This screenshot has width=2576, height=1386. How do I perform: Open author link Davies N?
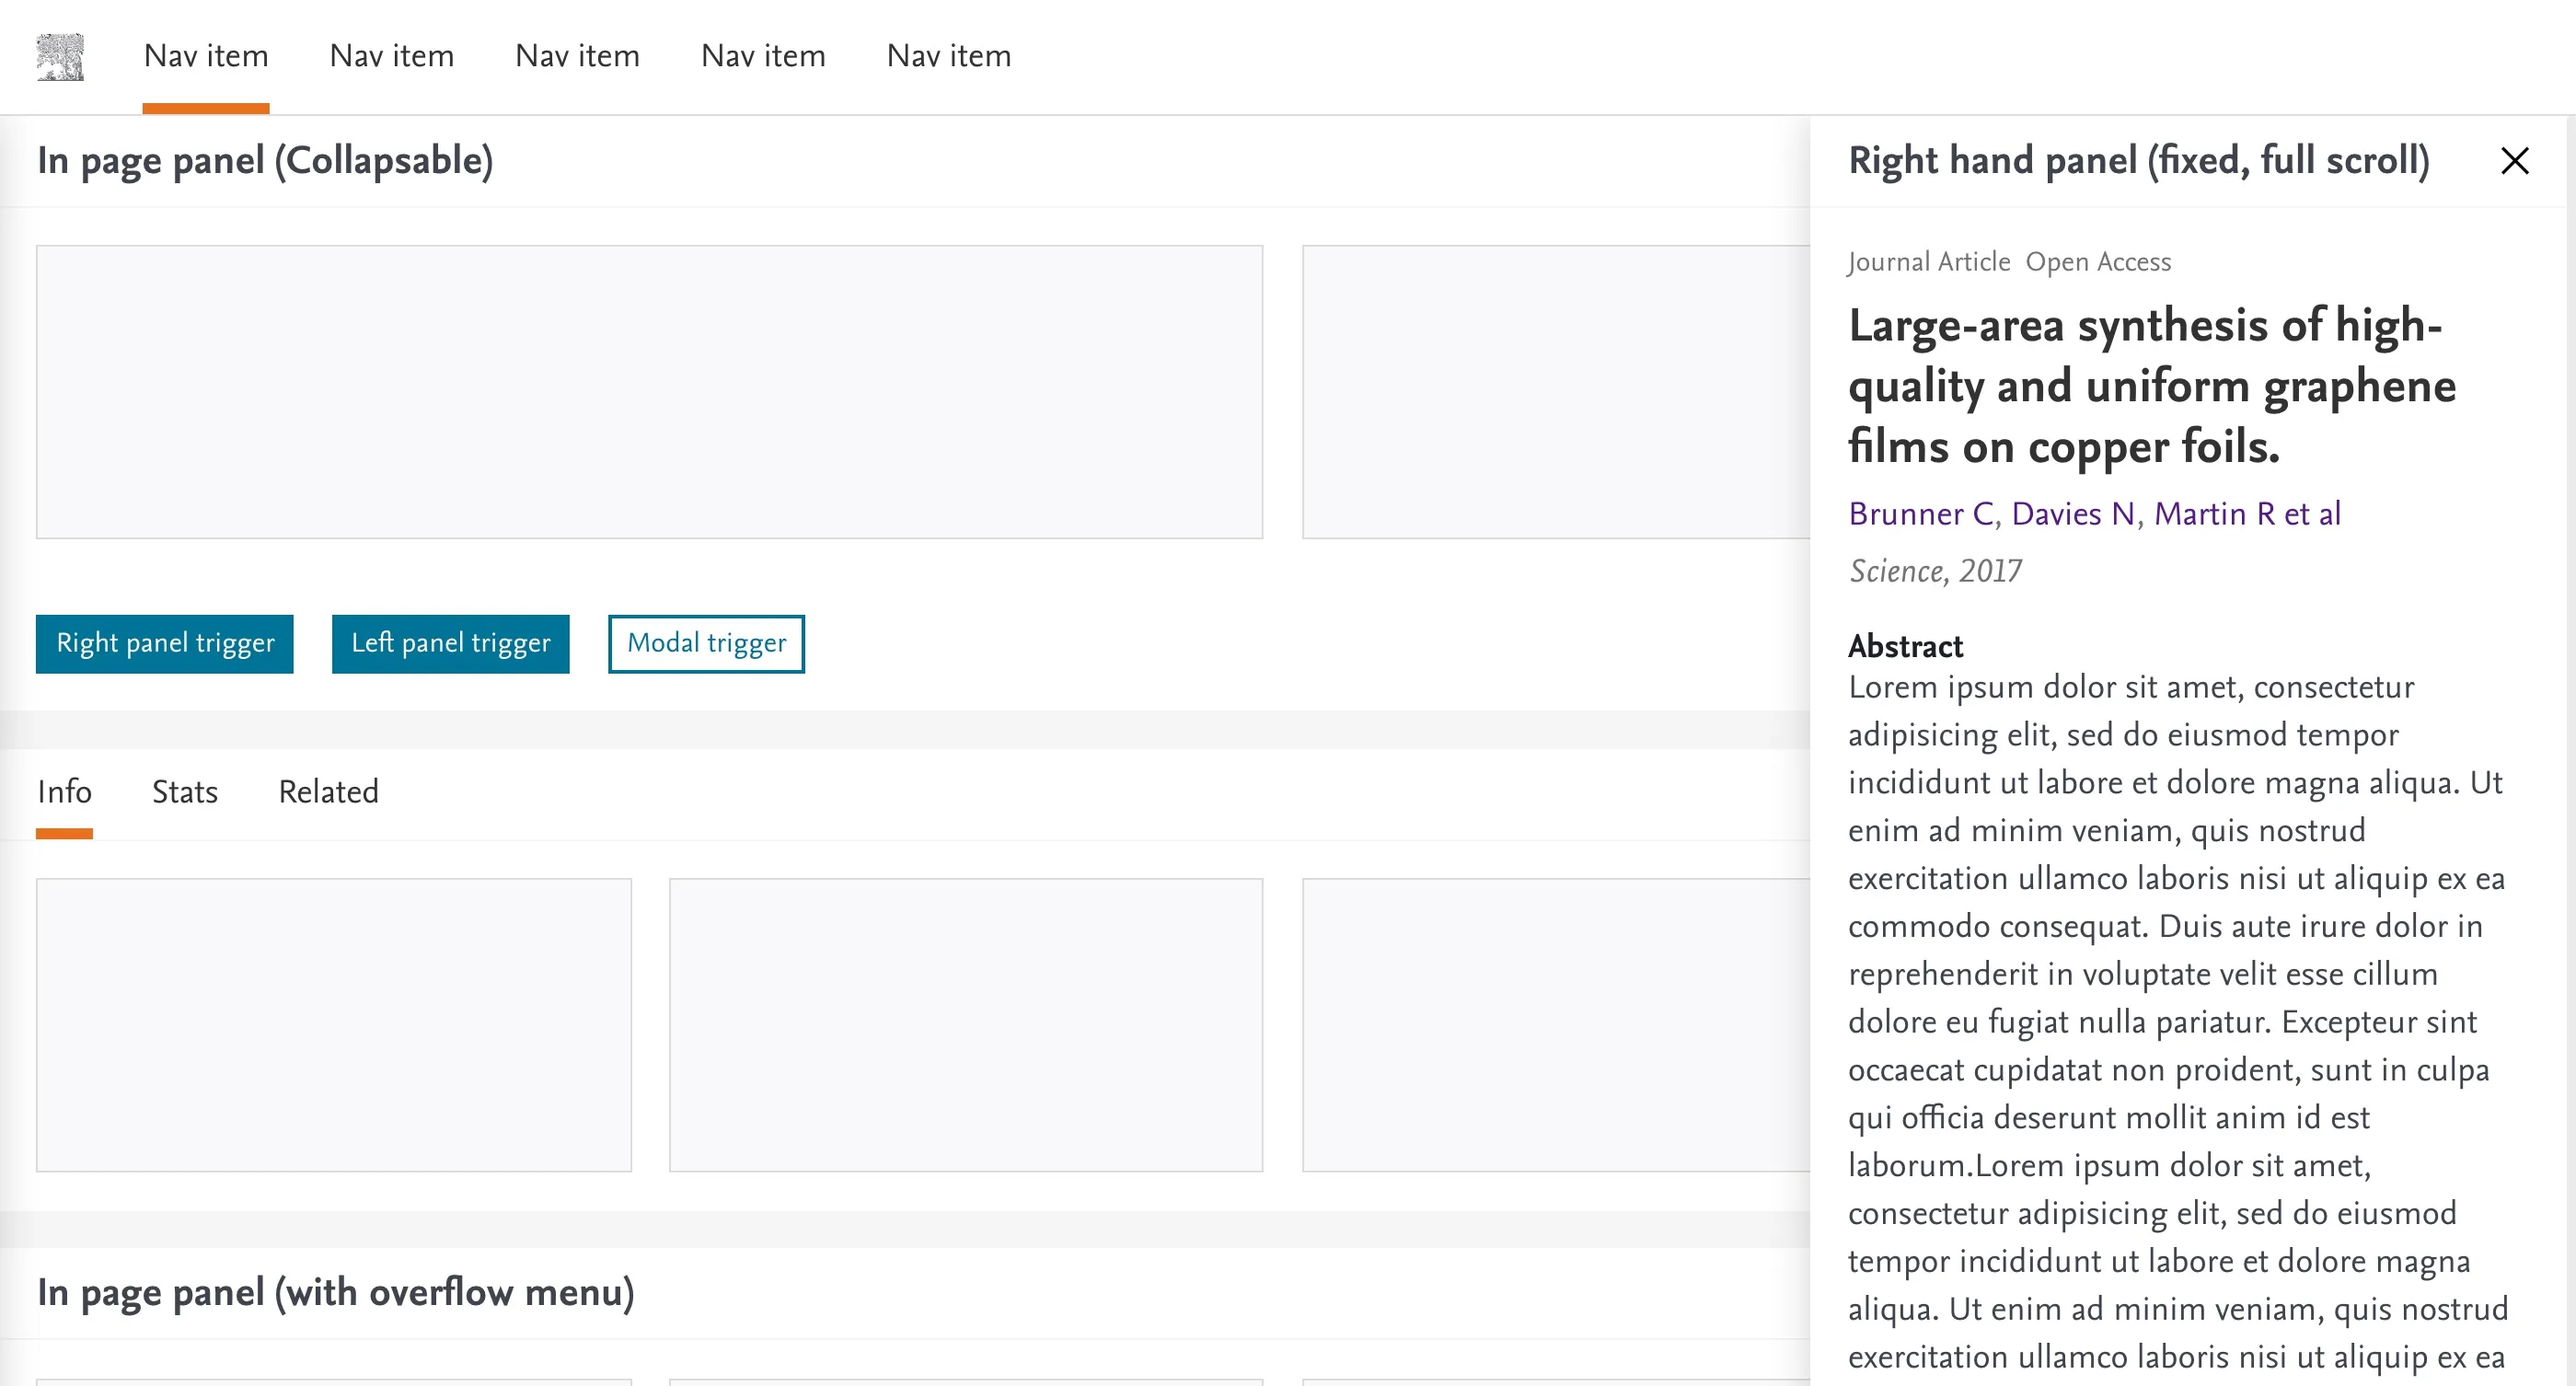tap(2073, 513)
